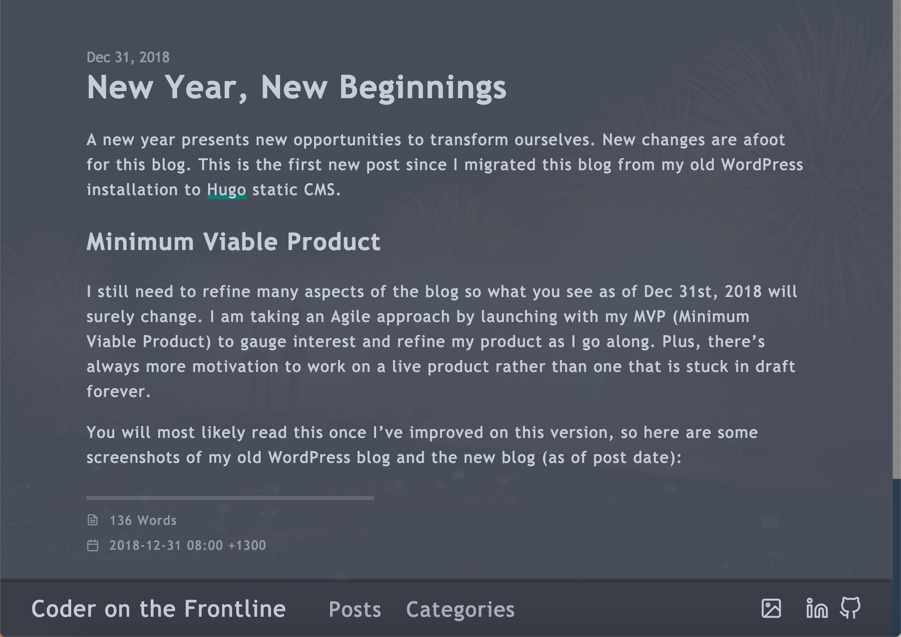
Task: Open the image gallery icon in footer
Action: tap(771, 608)
